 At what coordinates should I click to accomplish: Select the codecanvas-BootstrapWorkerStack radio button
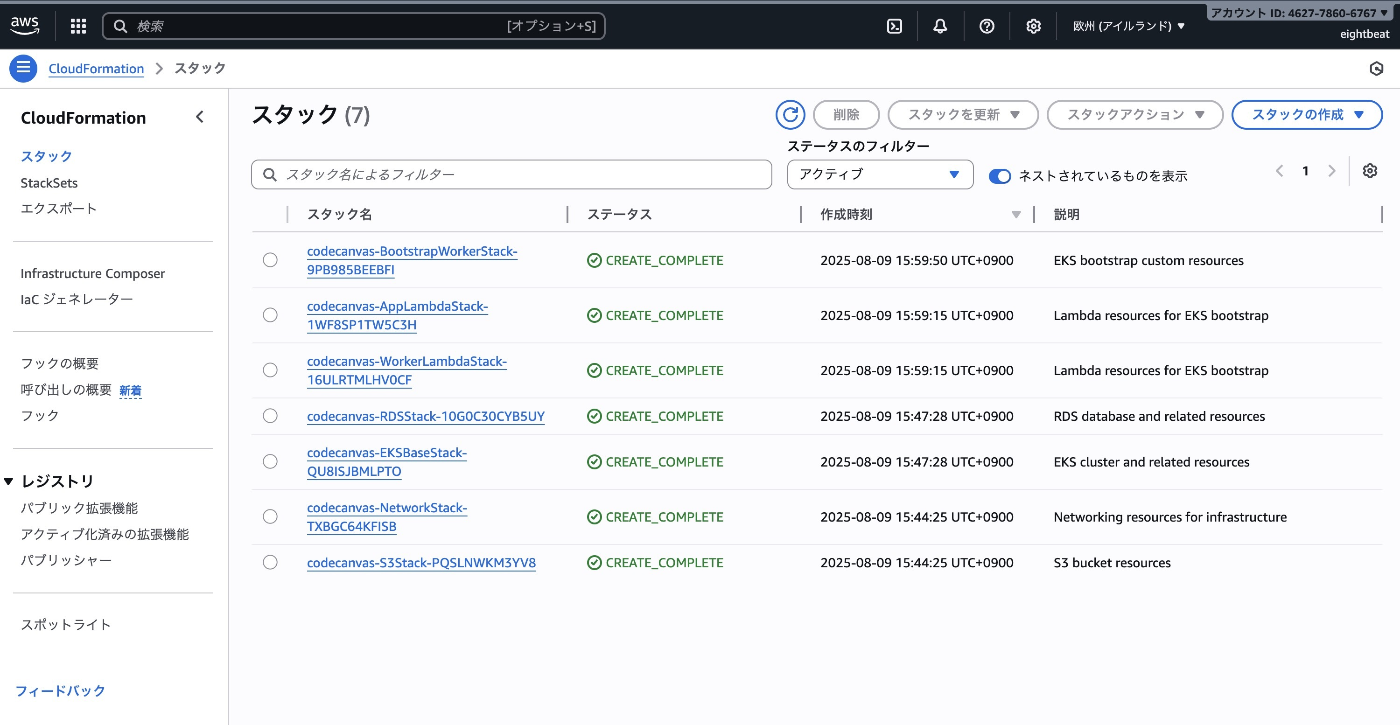tap(270, 260)
